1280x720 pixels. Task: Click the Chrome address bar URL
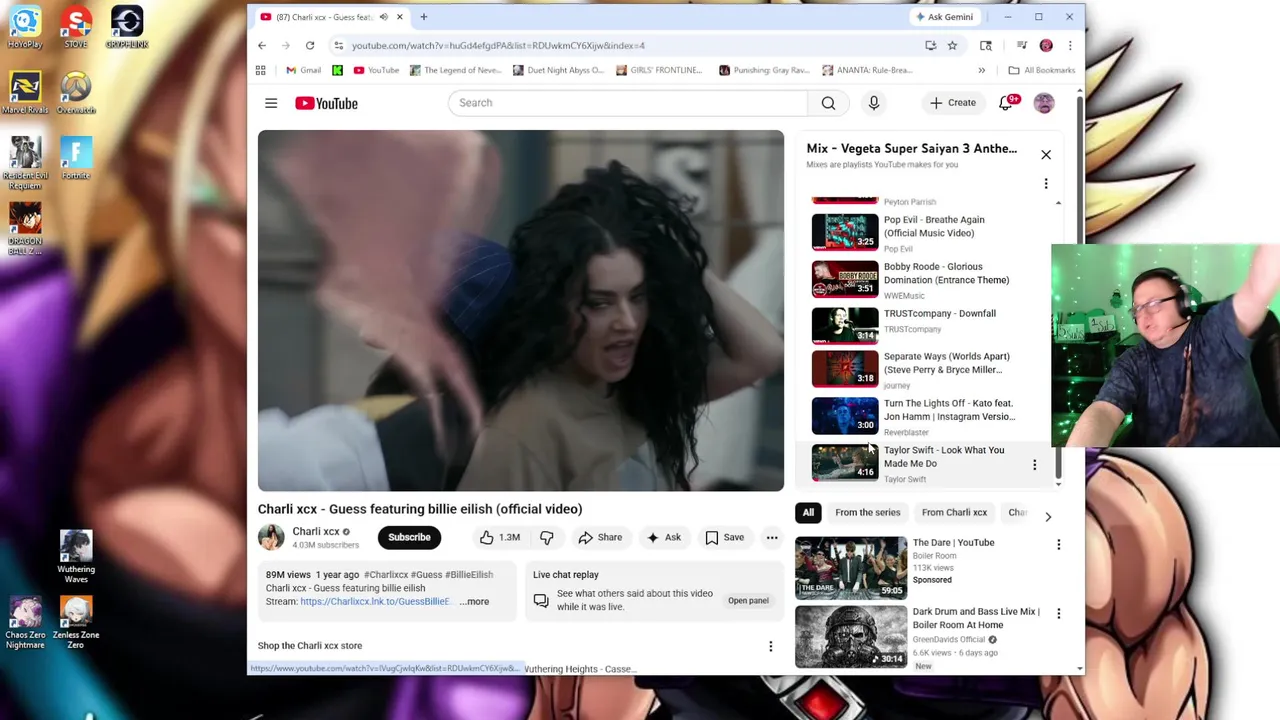(498, 45)
